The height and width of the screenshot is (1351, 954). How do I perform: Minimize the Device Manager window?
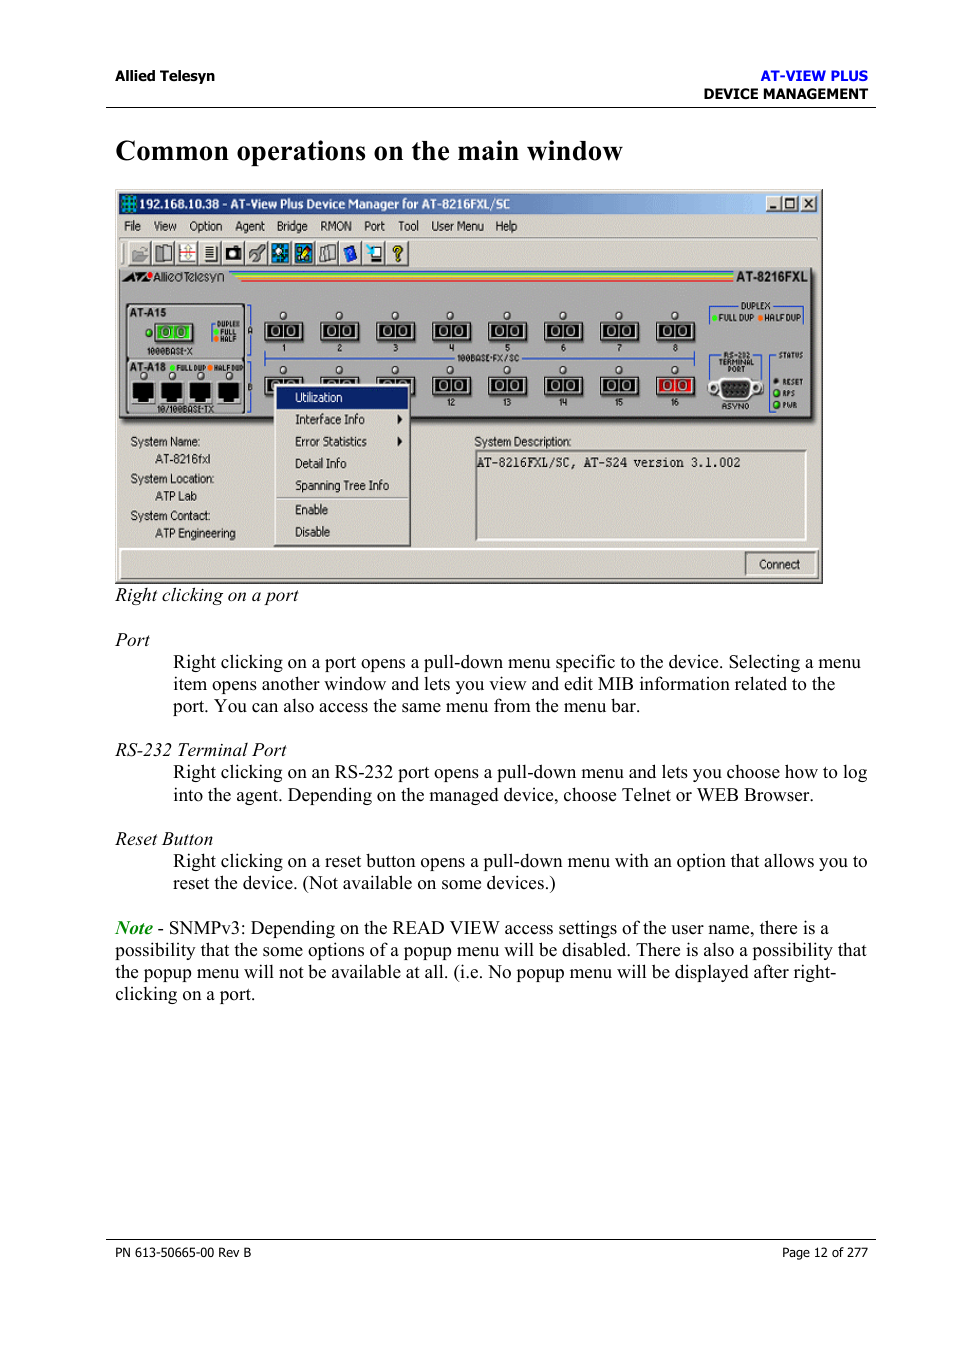click(x=774, y=204)
